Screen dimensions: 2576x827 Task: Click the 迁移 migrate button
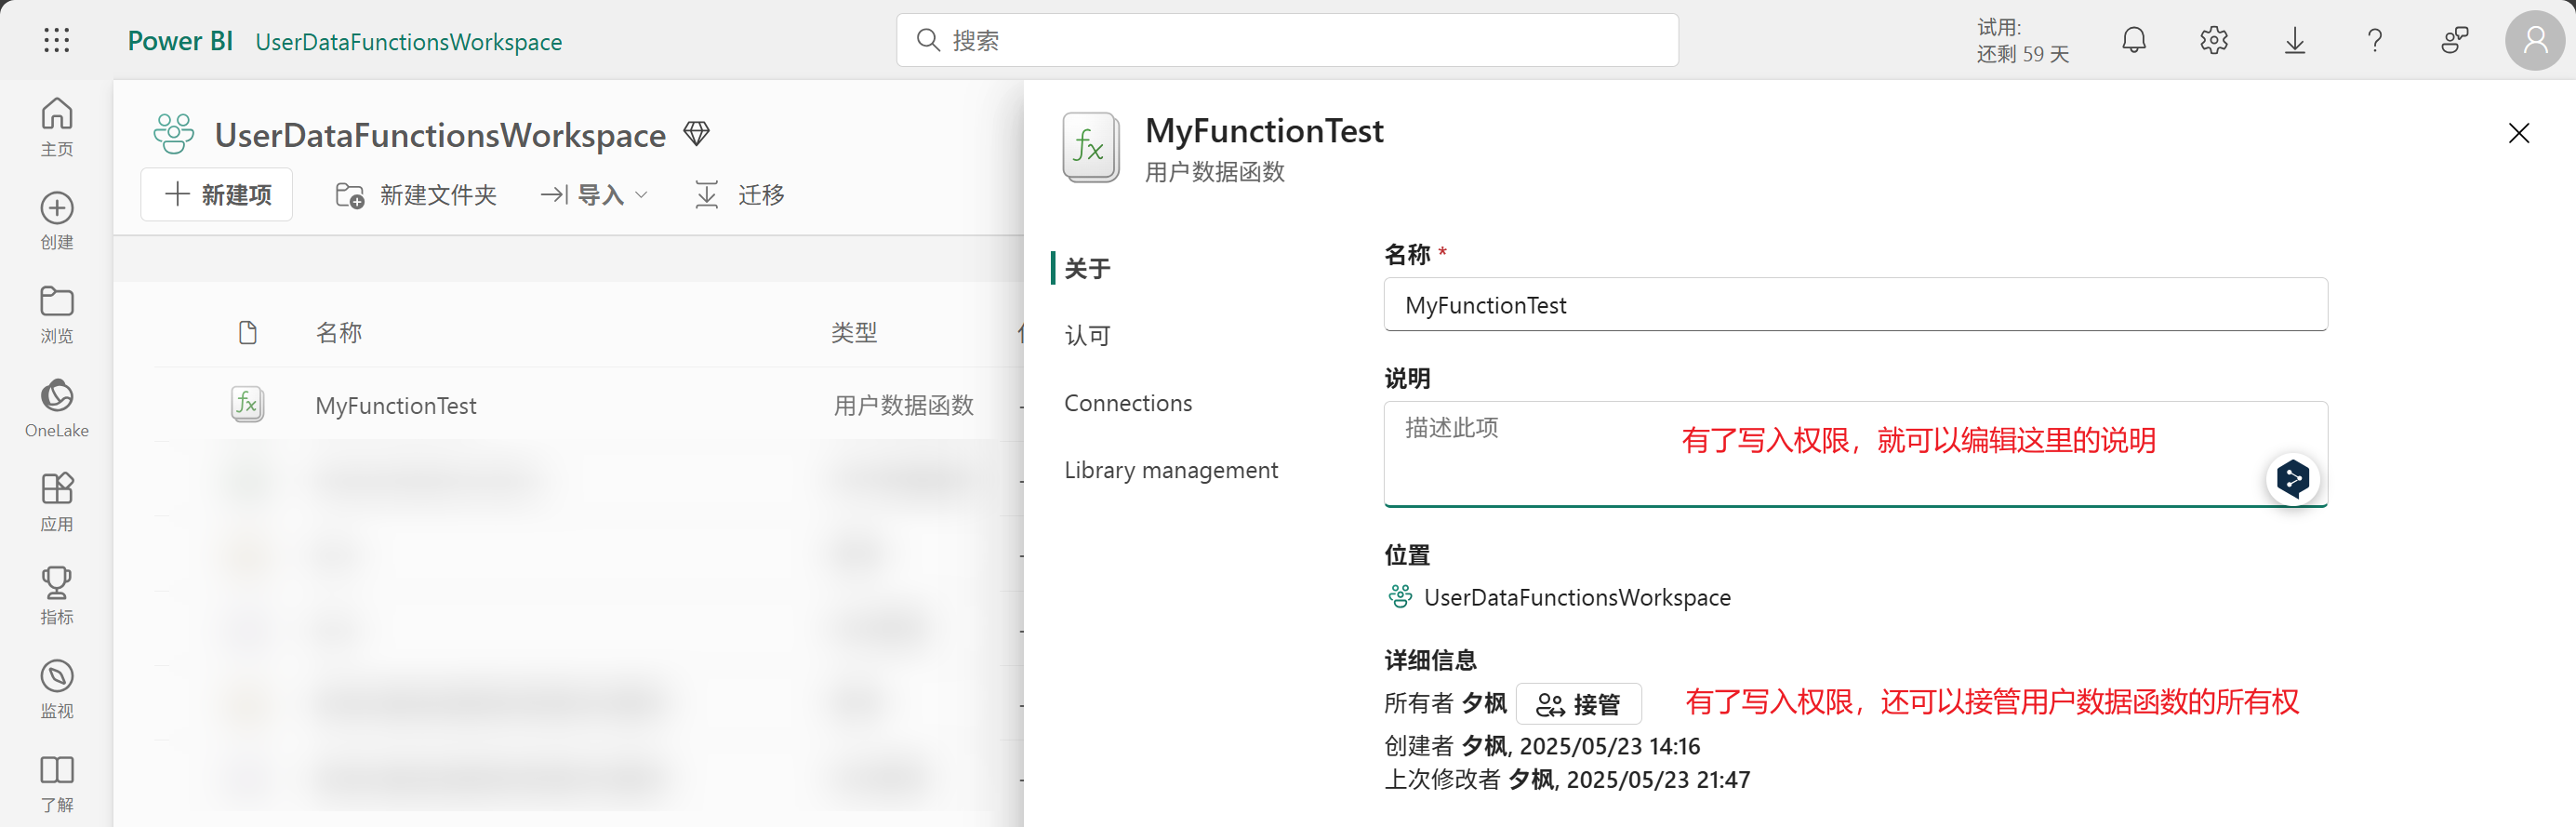click(x=740, y=195)
